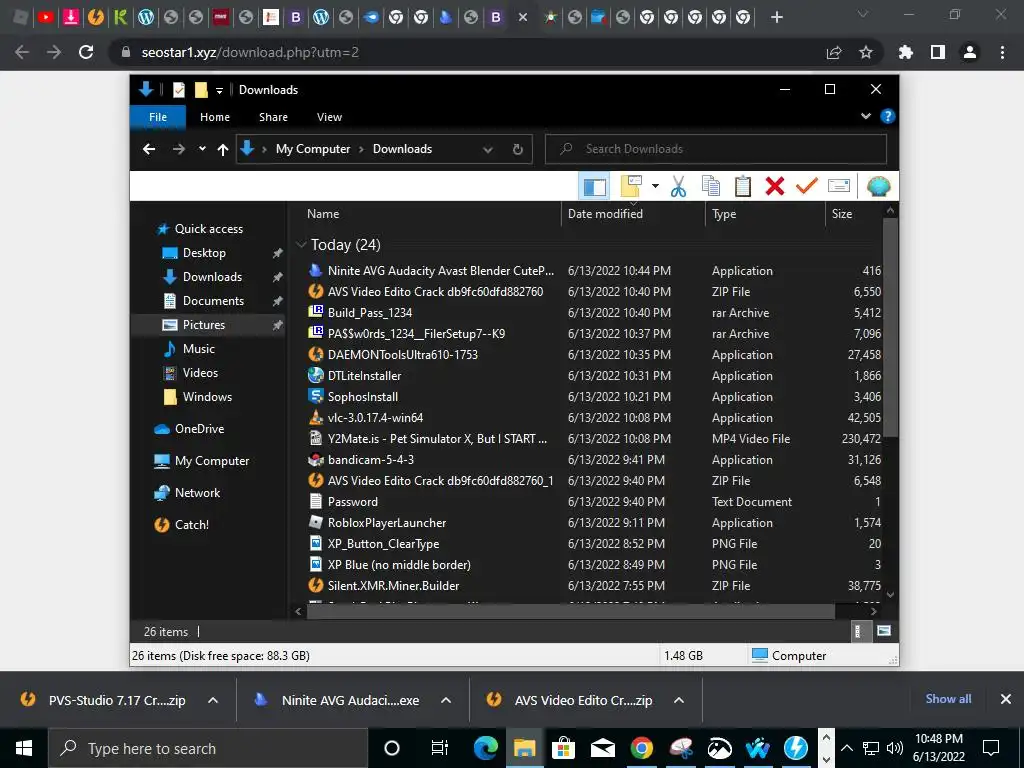Open address bar history dropdown
Image resolution: width=1024 pixels, height=768 pixels.
488,150
